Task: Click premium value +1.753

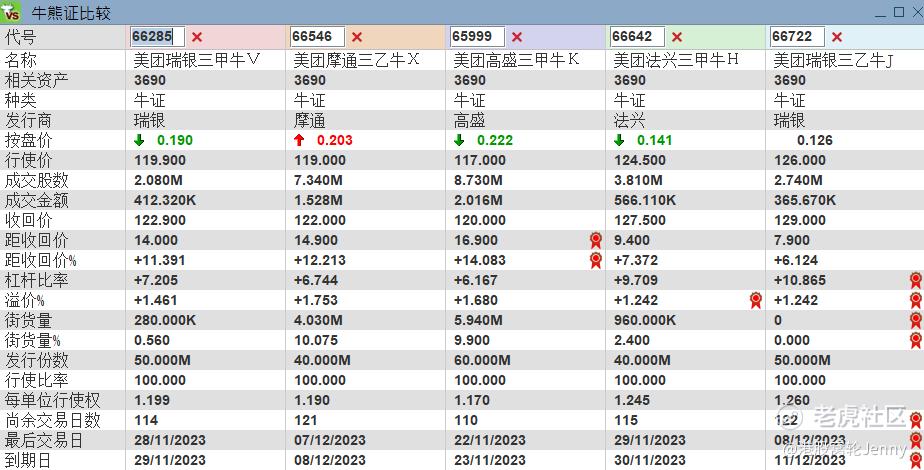Action: (315, 300)
